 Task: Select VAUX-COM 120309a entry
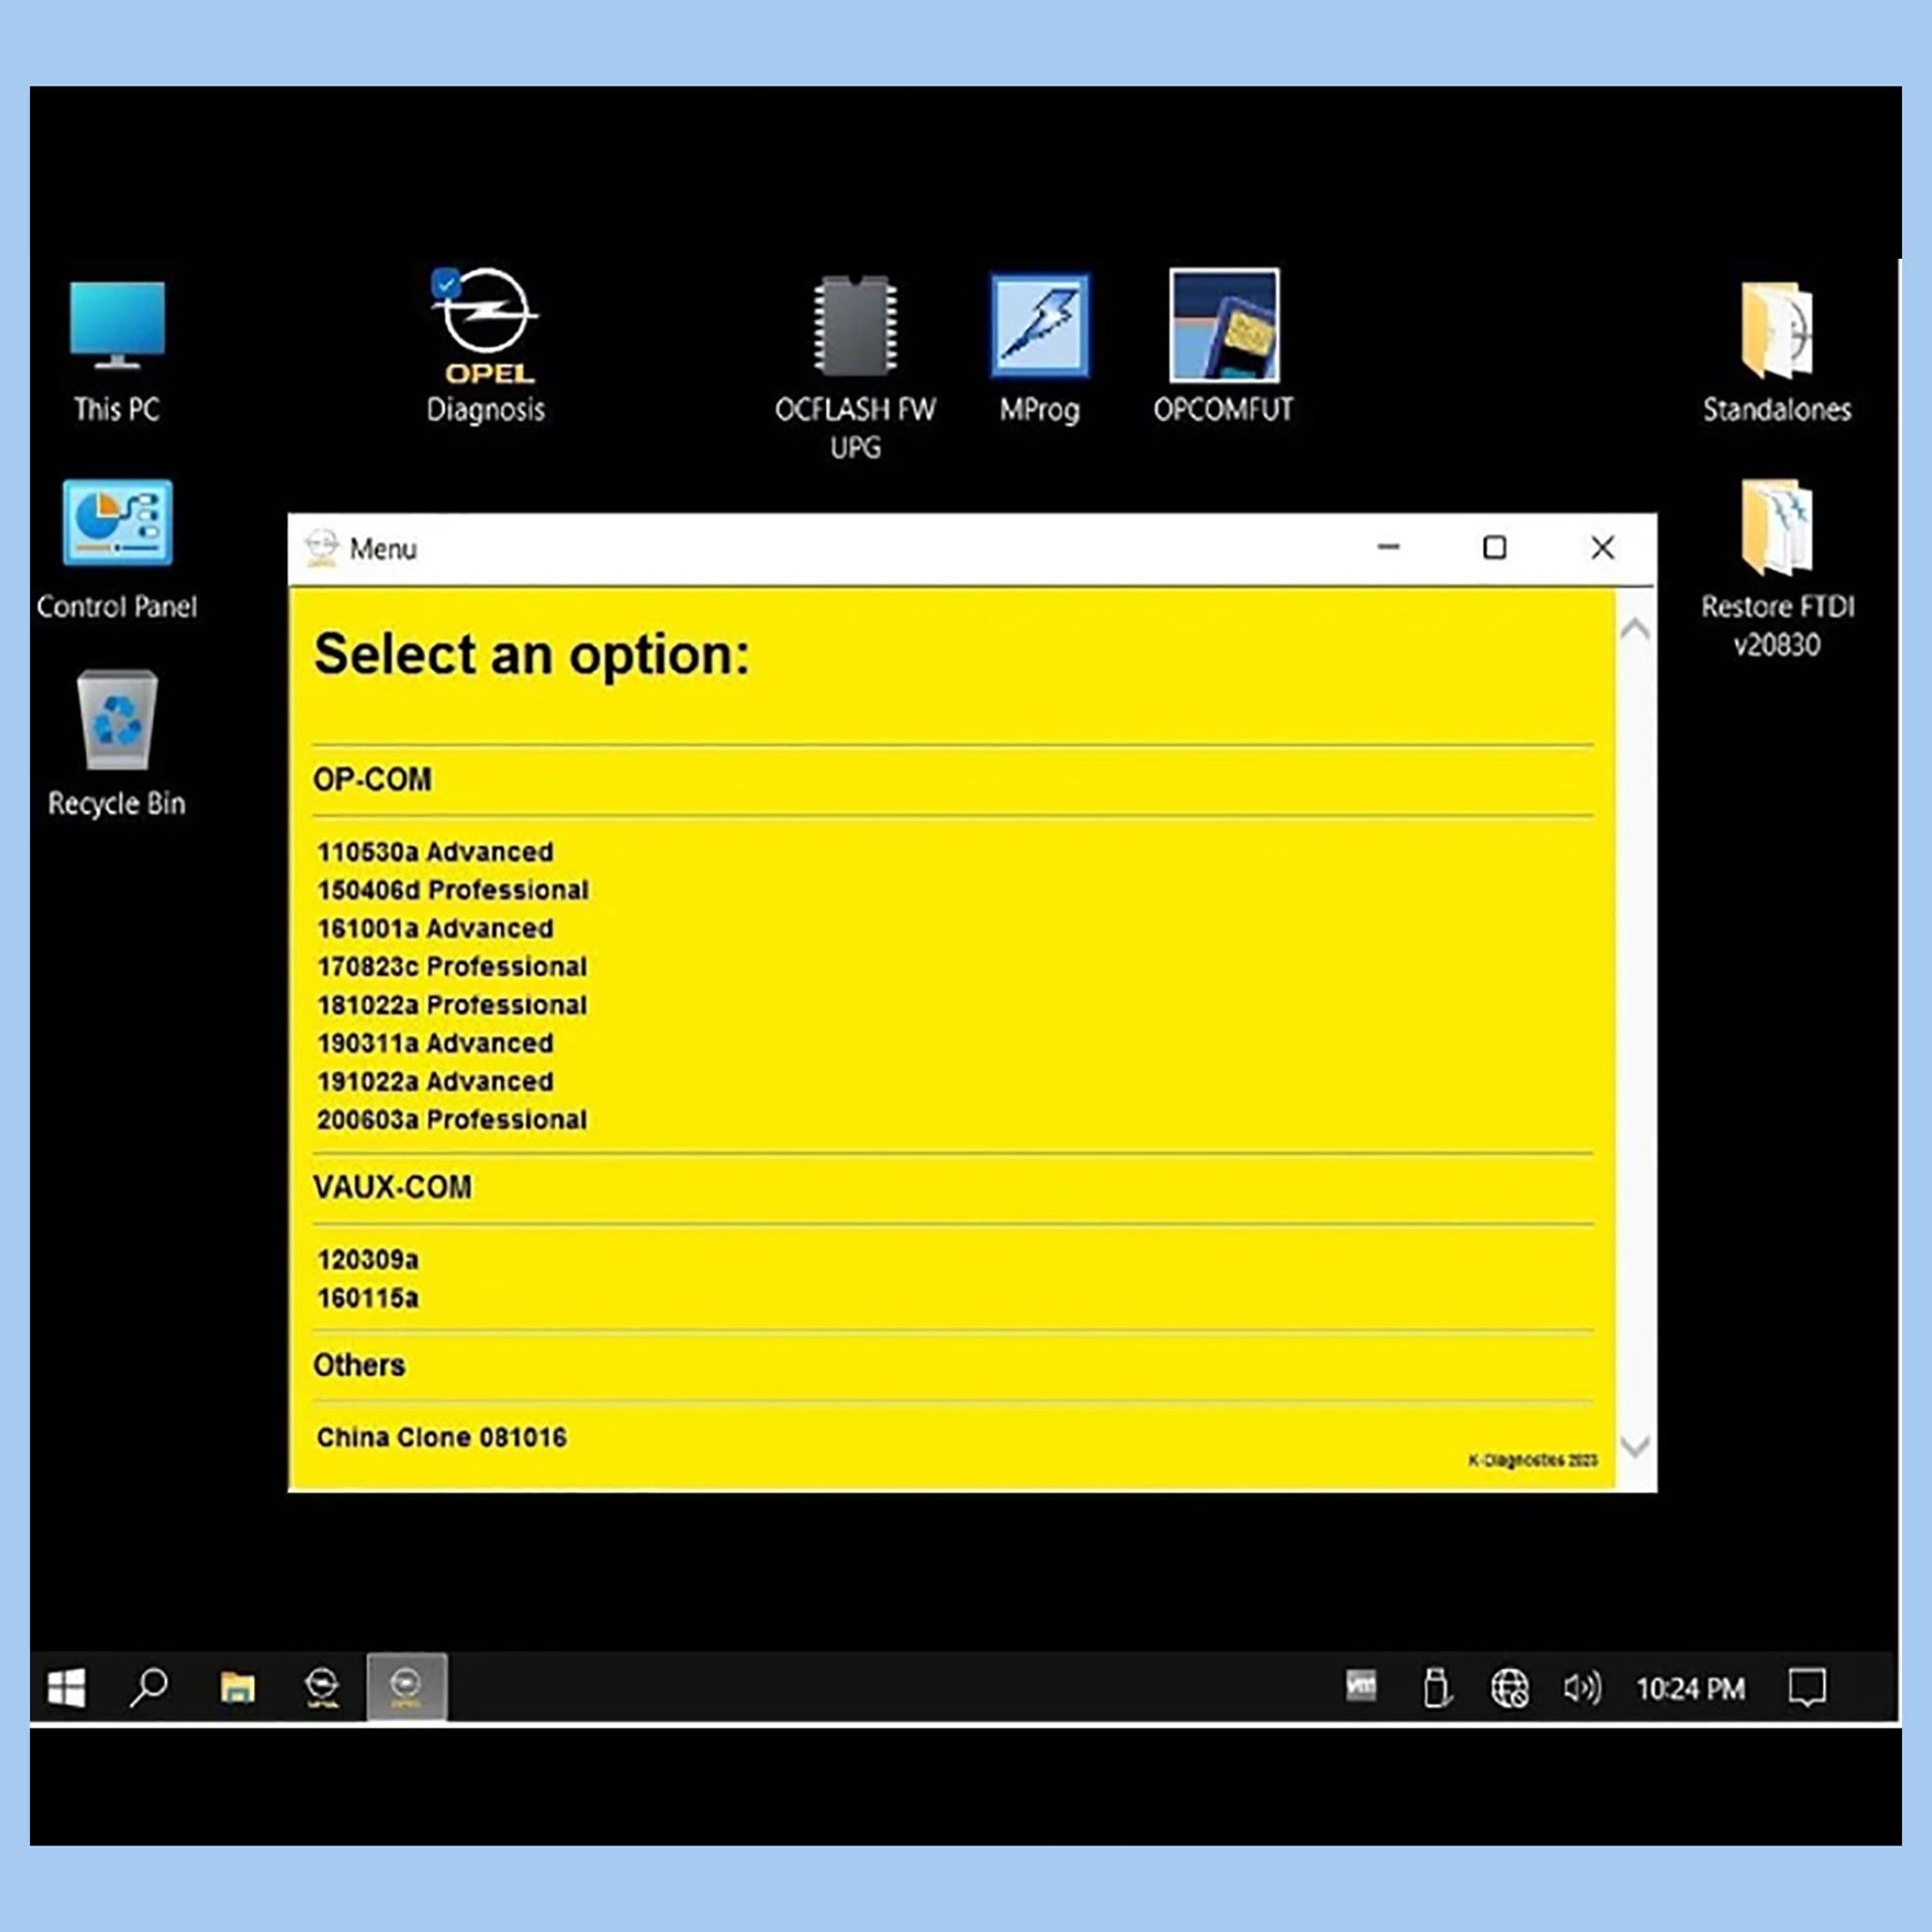pos(367,1259)
